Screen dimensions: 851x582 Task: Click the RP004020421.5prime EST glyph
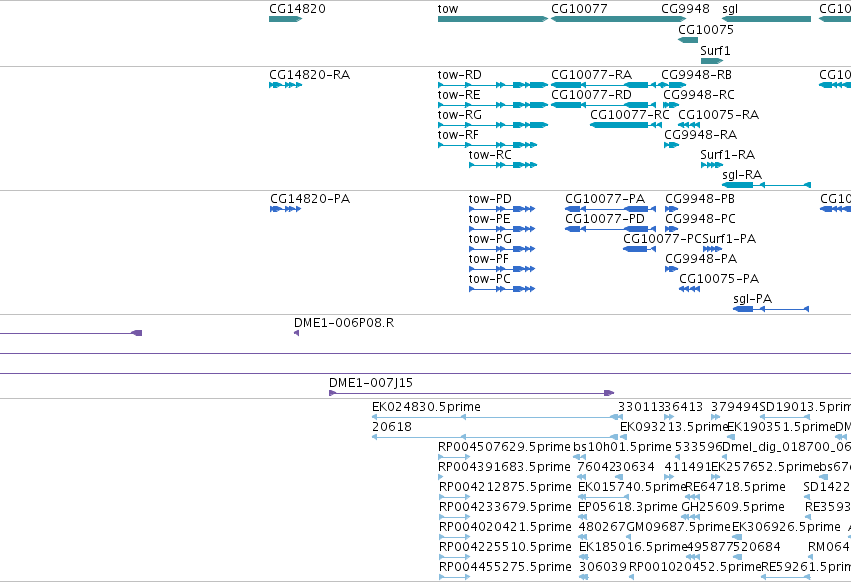pos(454,537)
